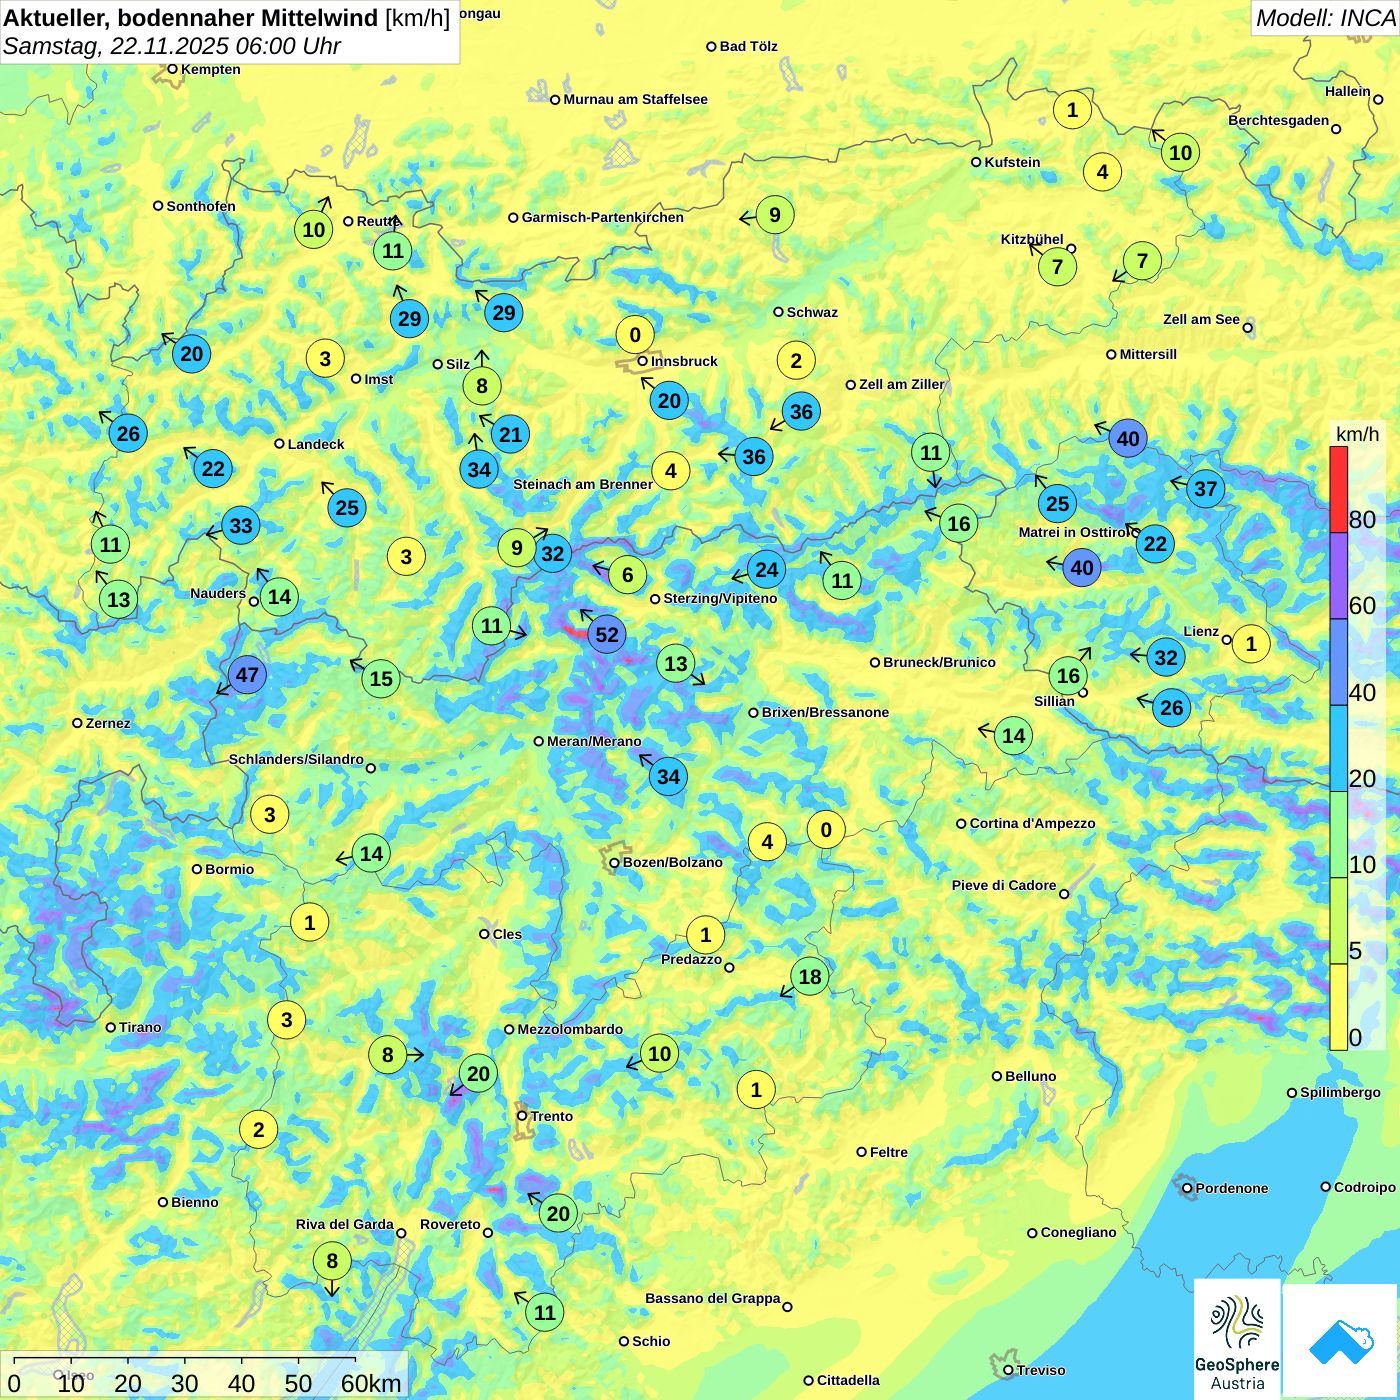This screenshot has width=1400, height=1400.
Task: Select the 1 marker above Predazzo
Action: pos(705,935)
